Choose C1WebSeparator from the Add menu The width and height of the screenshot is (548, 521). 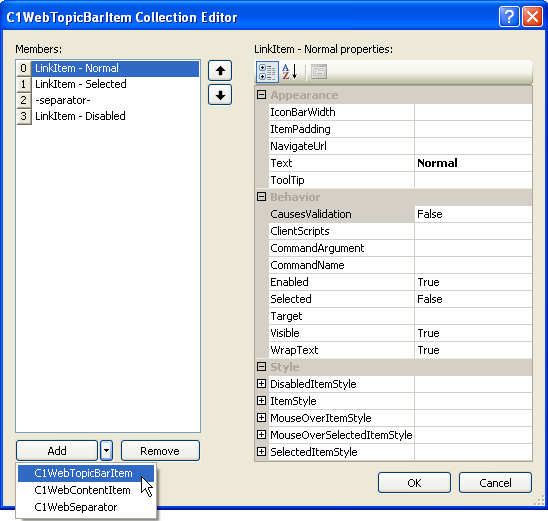pyautogui.click(x=86, y=507)
